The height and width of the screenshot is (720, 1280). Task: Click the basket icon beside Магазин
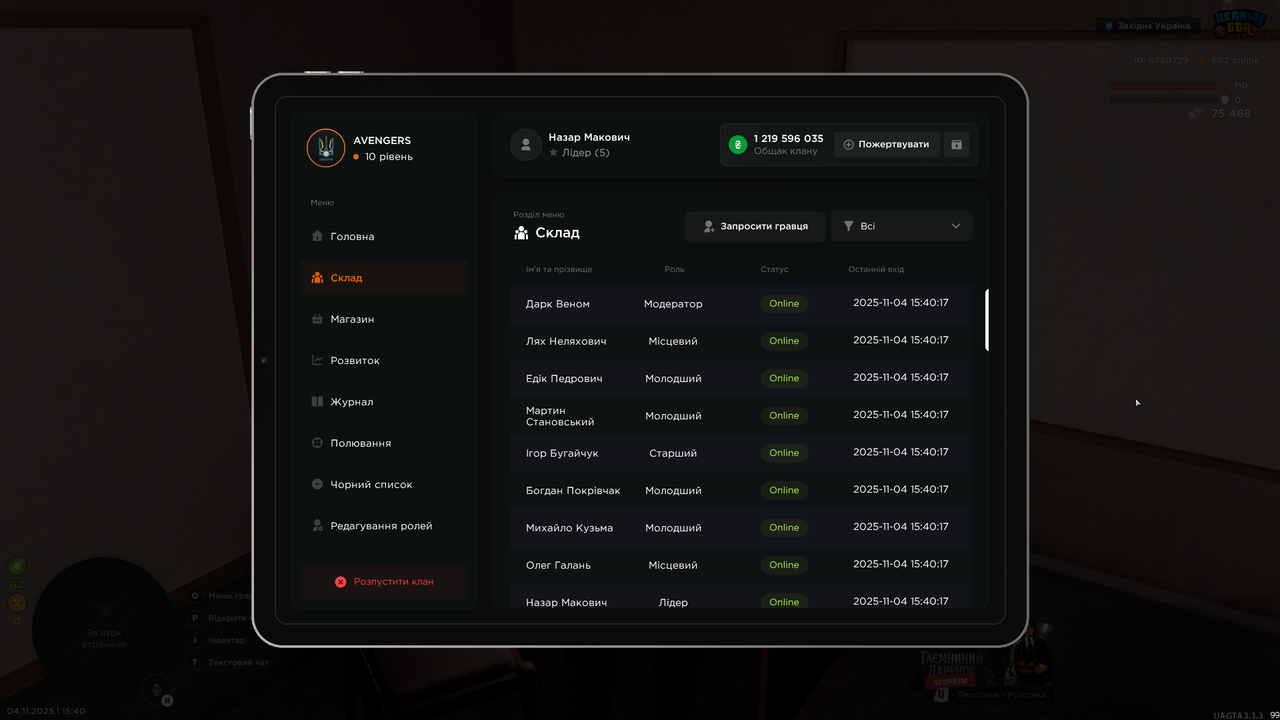(317, 319)
